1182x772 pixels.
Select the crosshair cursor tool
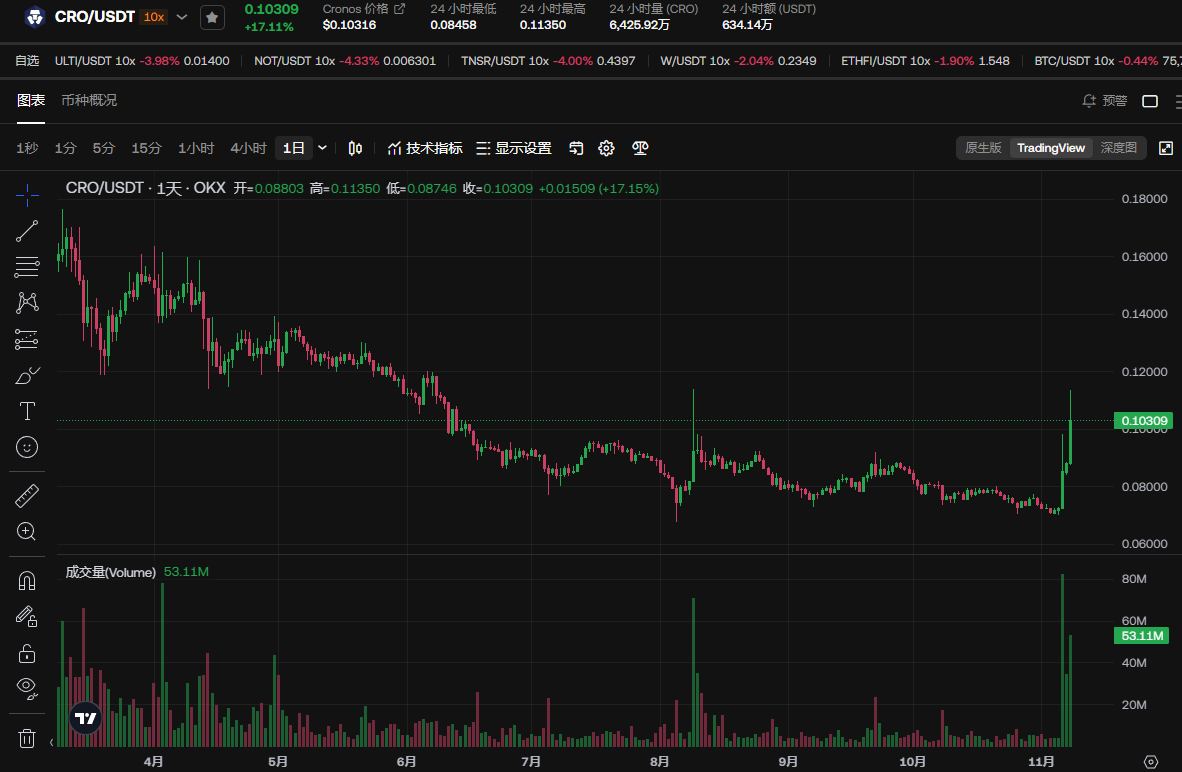(x=27, y=195)
